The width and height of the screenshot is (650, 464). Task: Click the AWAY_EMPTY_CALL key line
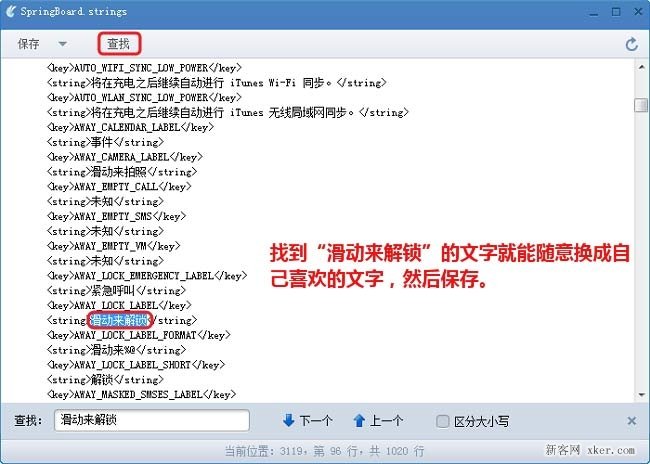click(119, 187)
